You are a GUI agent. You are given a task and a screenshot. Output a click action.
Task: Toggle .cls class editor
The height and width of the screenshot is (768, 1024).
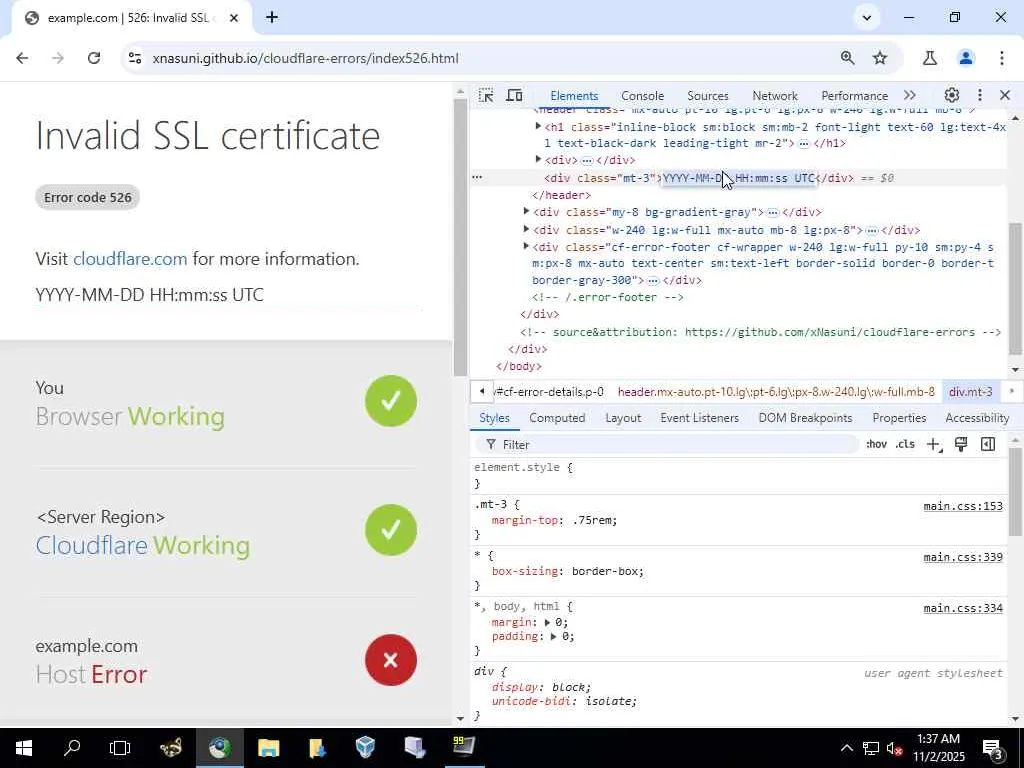pyautogui.click(x=905, y=445)
